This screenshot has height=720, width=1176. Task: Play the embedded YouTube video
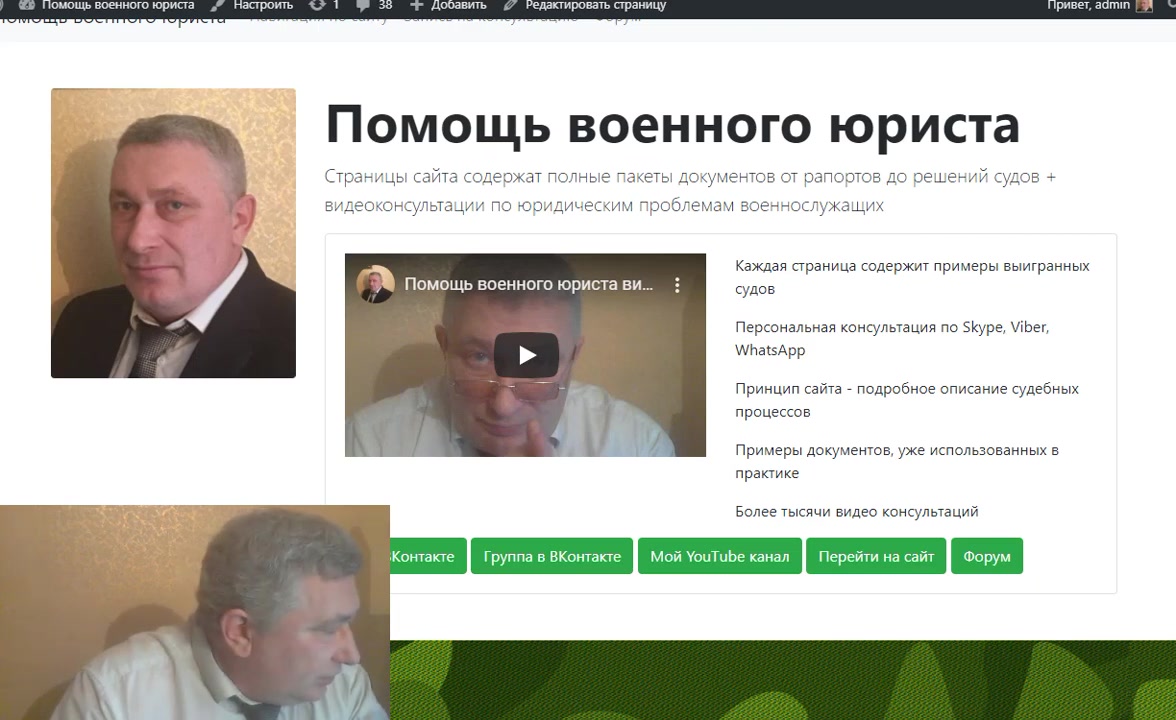[526, 355]
